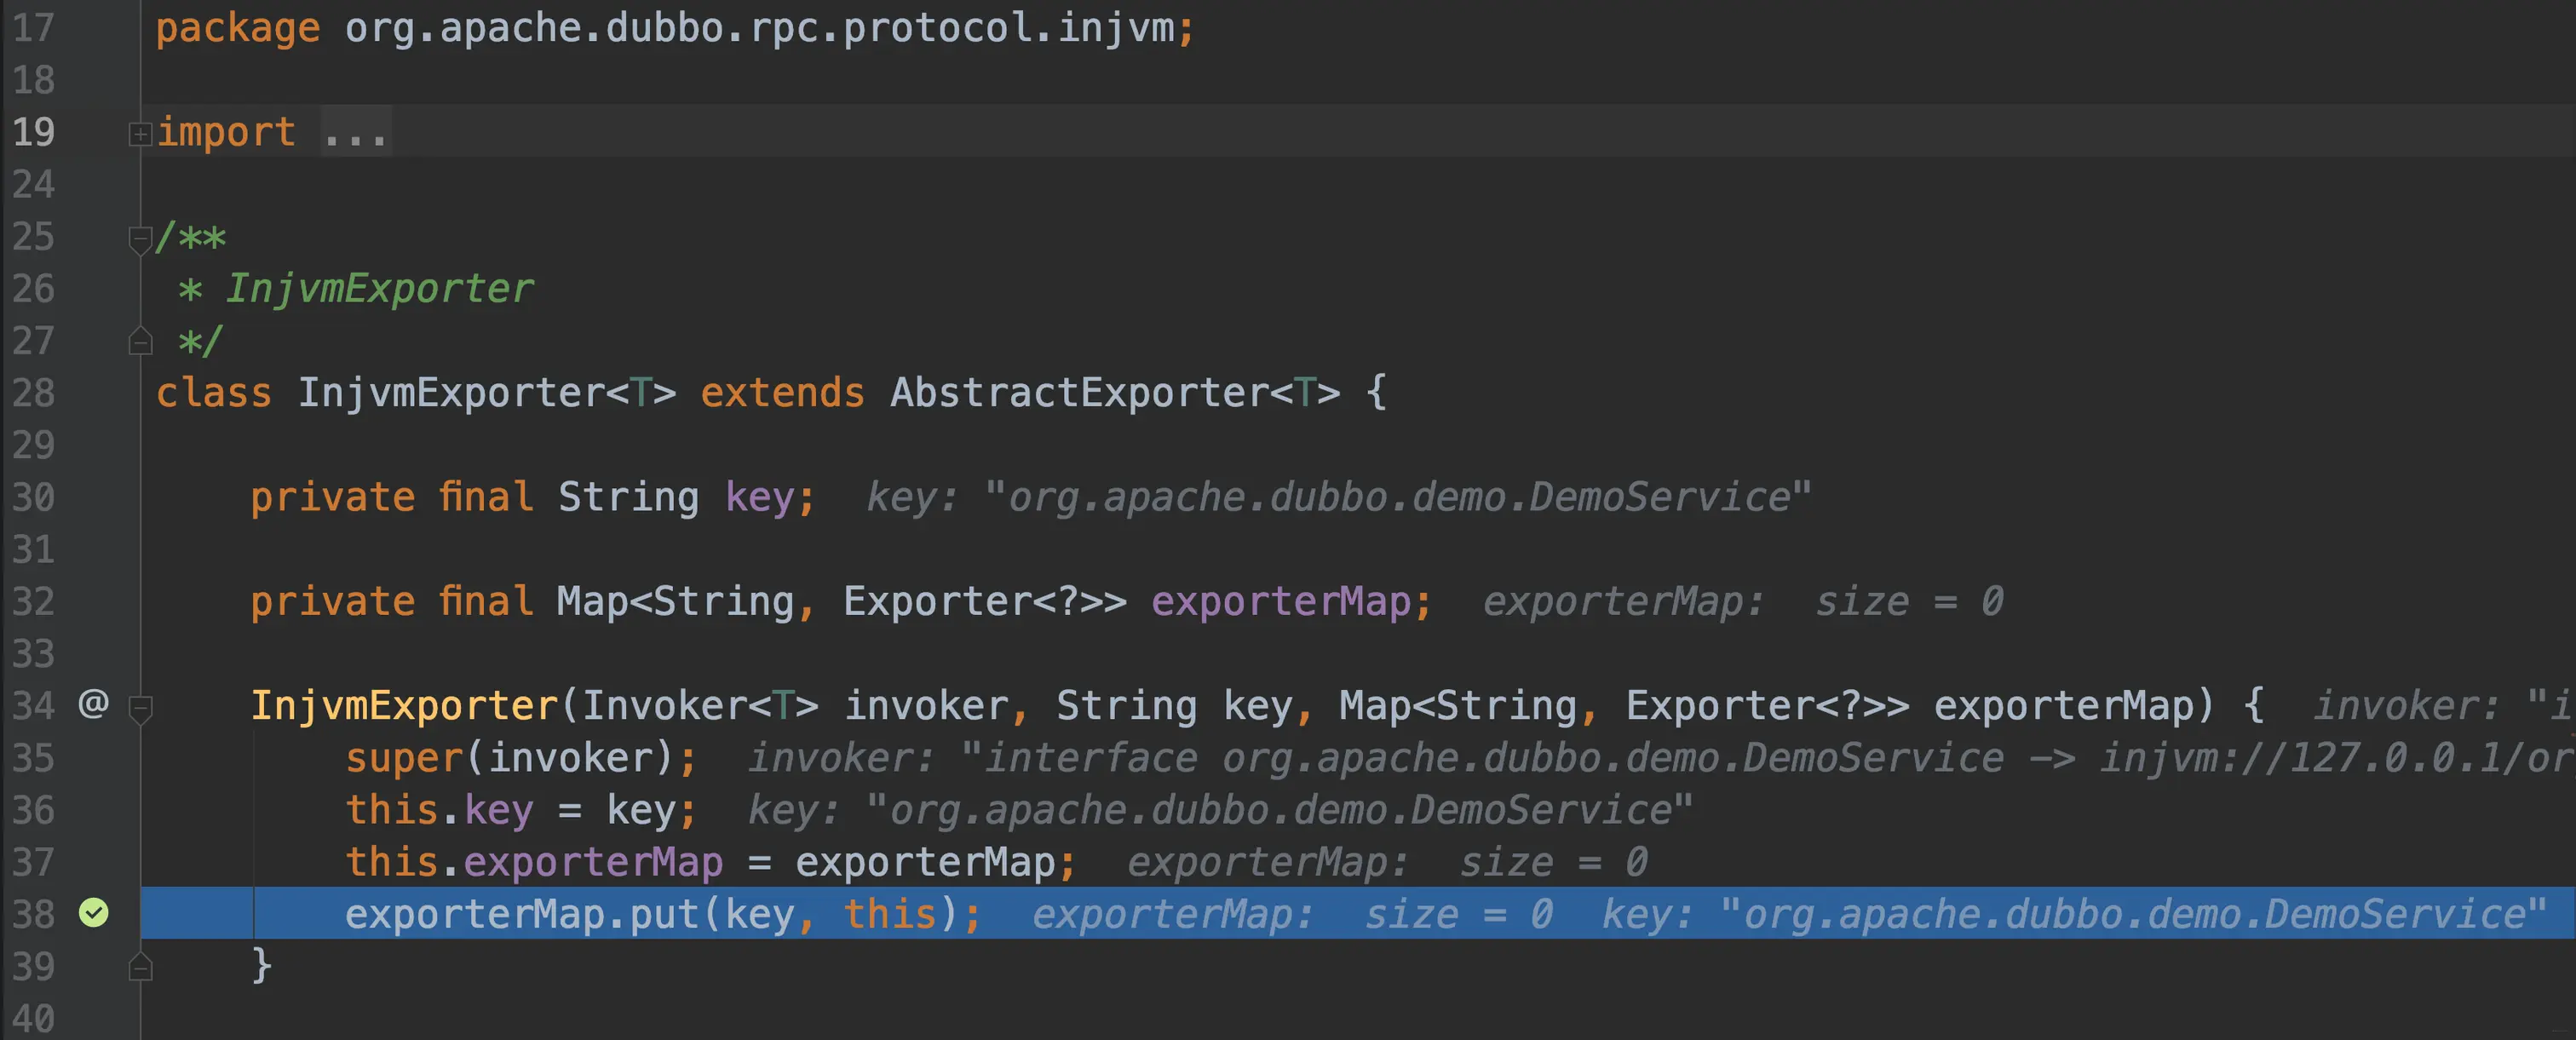The width and height of the screenshot is (2576, 1040).
Task: Click line number 28 in the gutter
Action: 33,393
